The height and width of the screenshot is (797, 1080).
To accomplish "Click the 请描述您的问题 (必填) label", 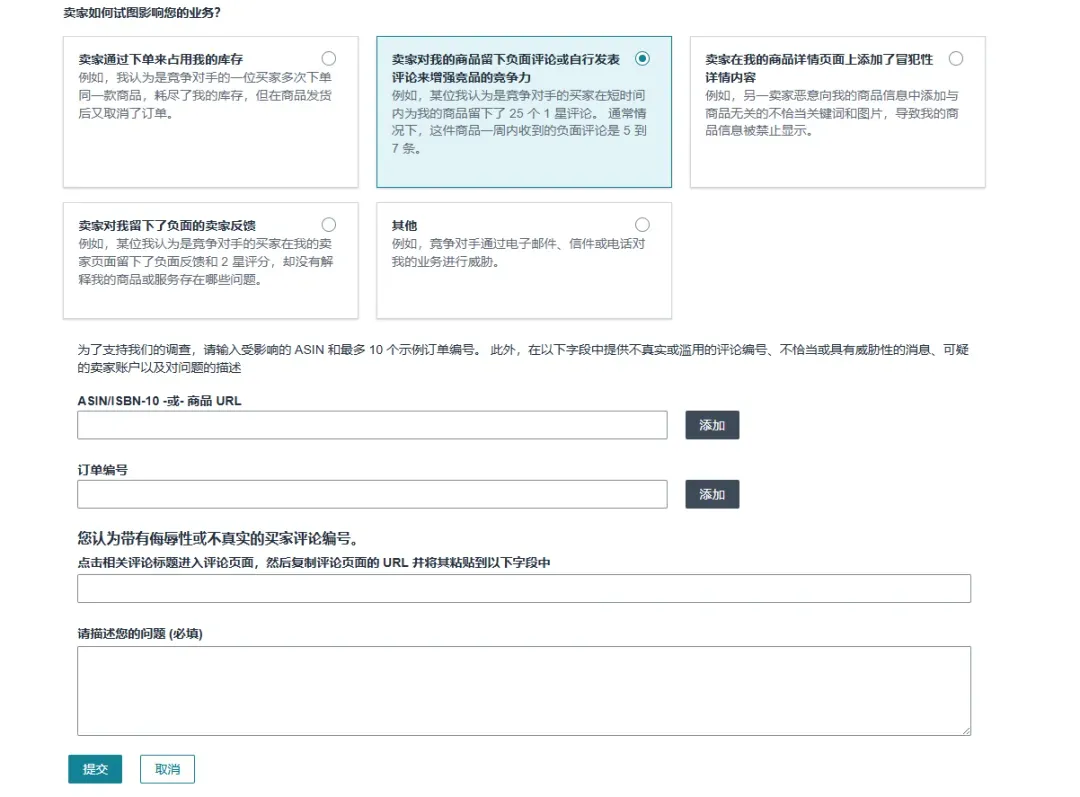I will pos(140,633).
